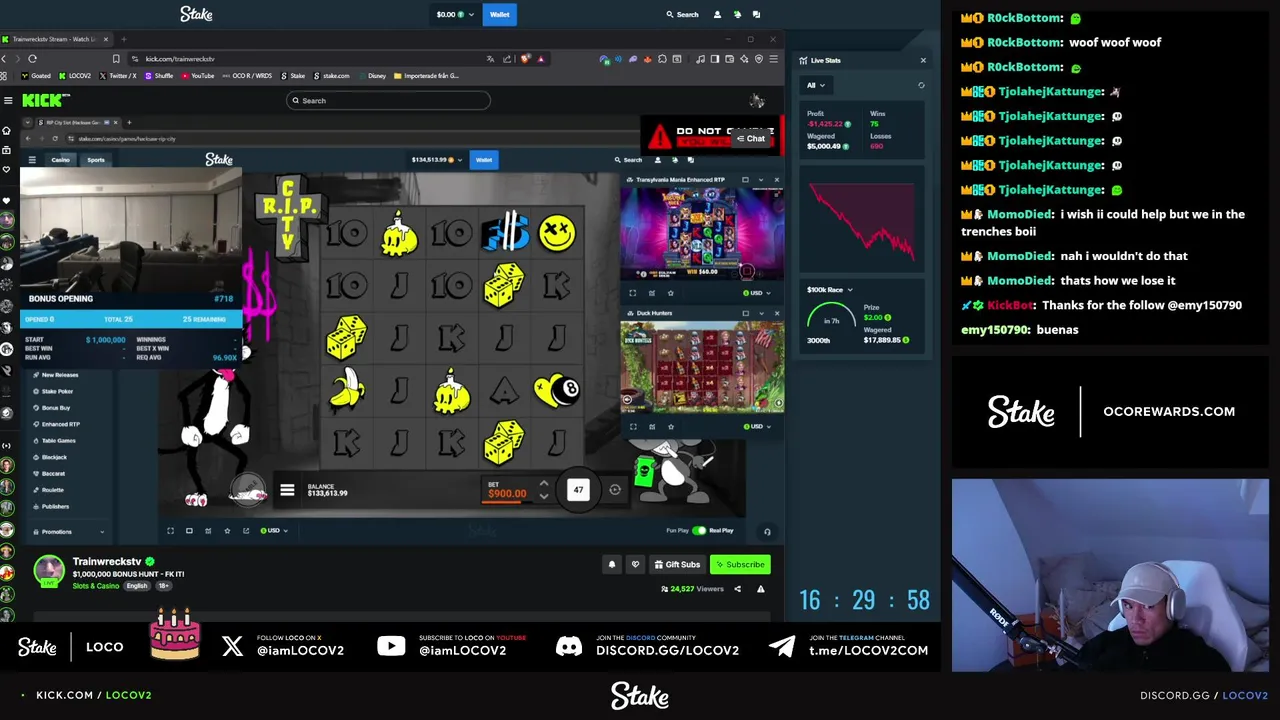Click live stats icon under the main game

208,531
